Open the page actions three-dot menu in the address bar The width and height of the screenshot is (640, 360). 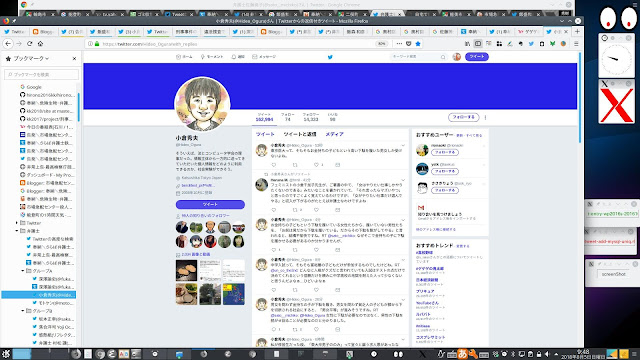(399, 44)
